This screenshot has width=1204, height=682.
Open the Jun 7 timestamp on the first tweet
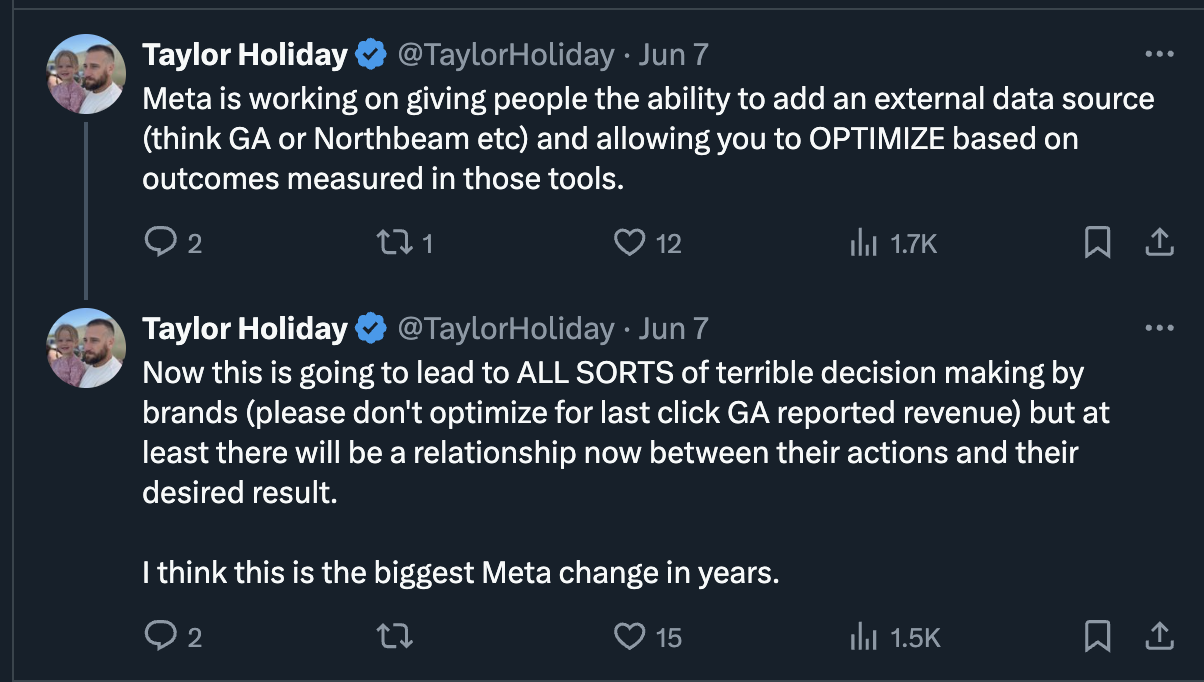coord(673,54)
